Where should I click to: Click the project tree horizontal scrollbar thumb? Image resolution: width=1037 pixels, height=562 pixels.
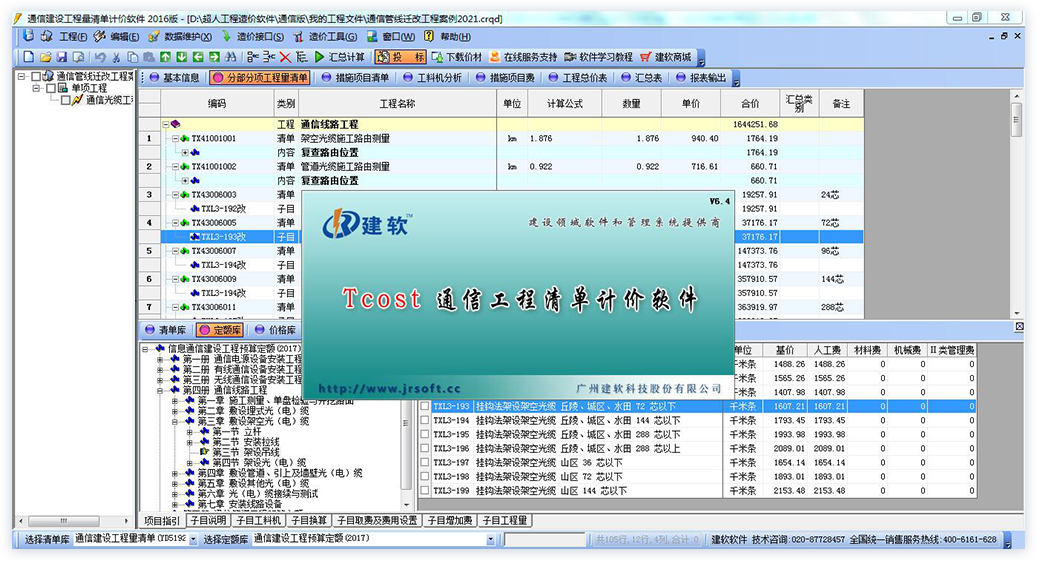(x=63, y=521)
